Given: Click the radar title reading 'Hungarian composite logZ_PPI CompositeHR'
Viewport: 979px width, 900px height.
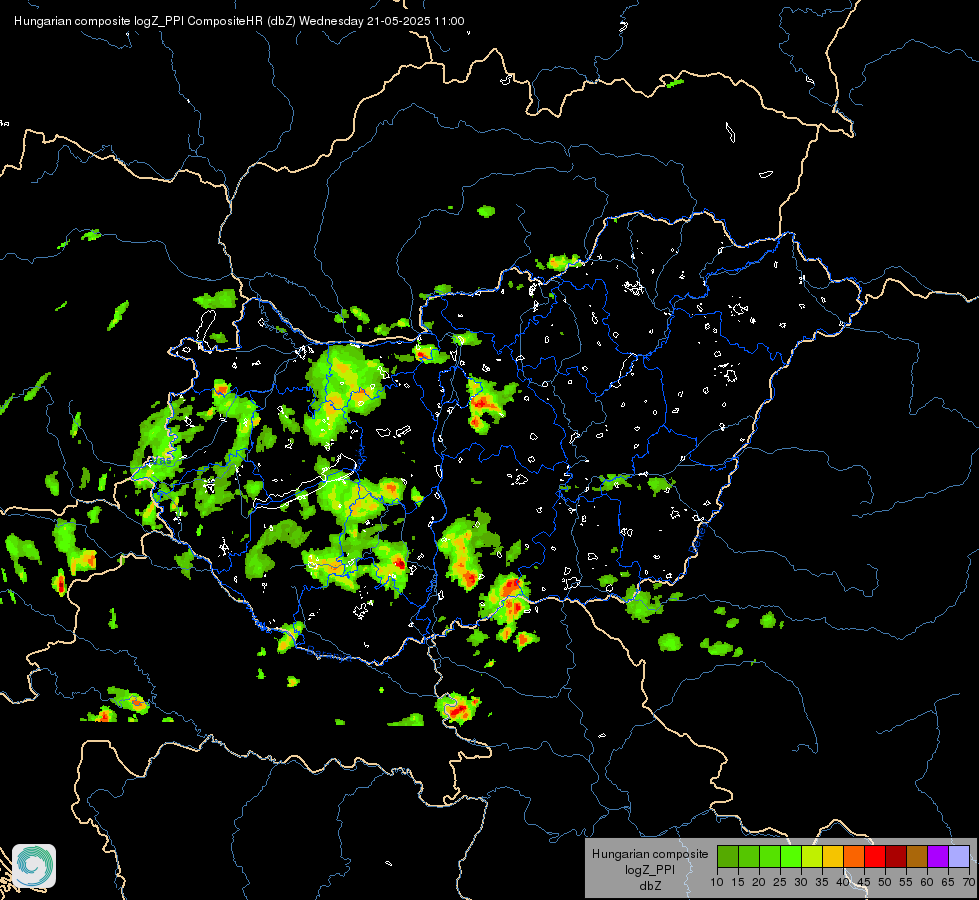Looking at the screenshot, I should point(139,21).
